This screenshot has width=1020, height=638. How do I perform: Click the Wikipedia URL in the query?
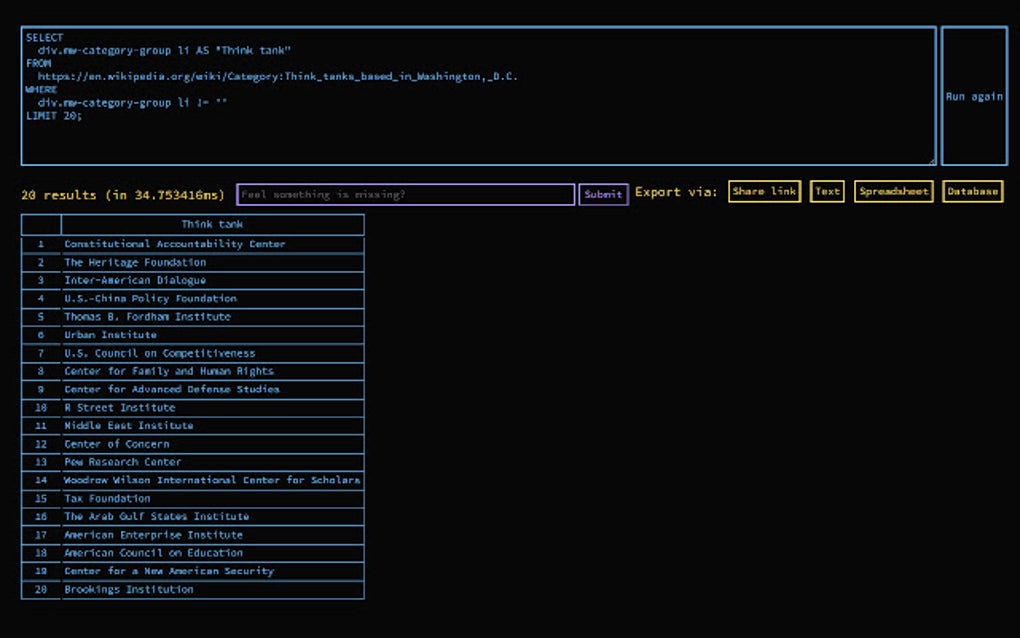pyautogui.click(x=278, y=77)
